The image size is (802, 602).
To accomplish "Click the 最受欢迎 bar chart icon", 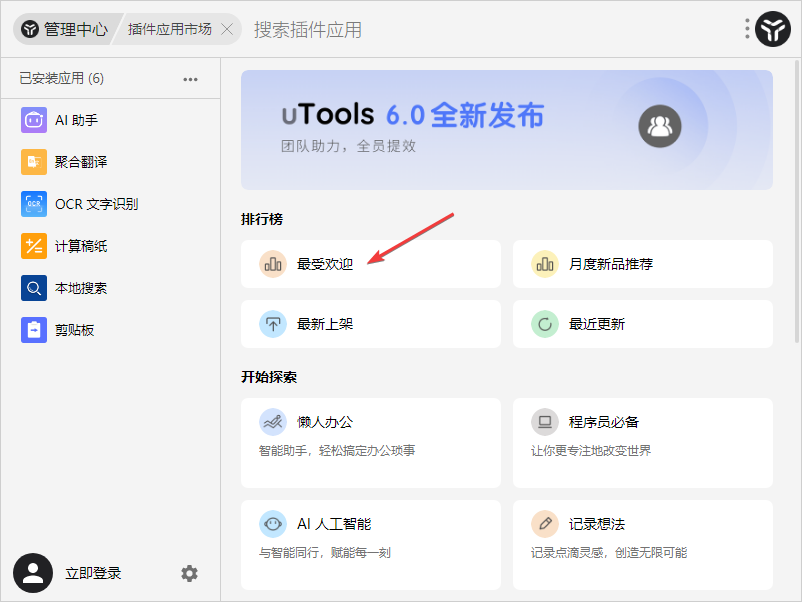I will [x=273, y=264].
